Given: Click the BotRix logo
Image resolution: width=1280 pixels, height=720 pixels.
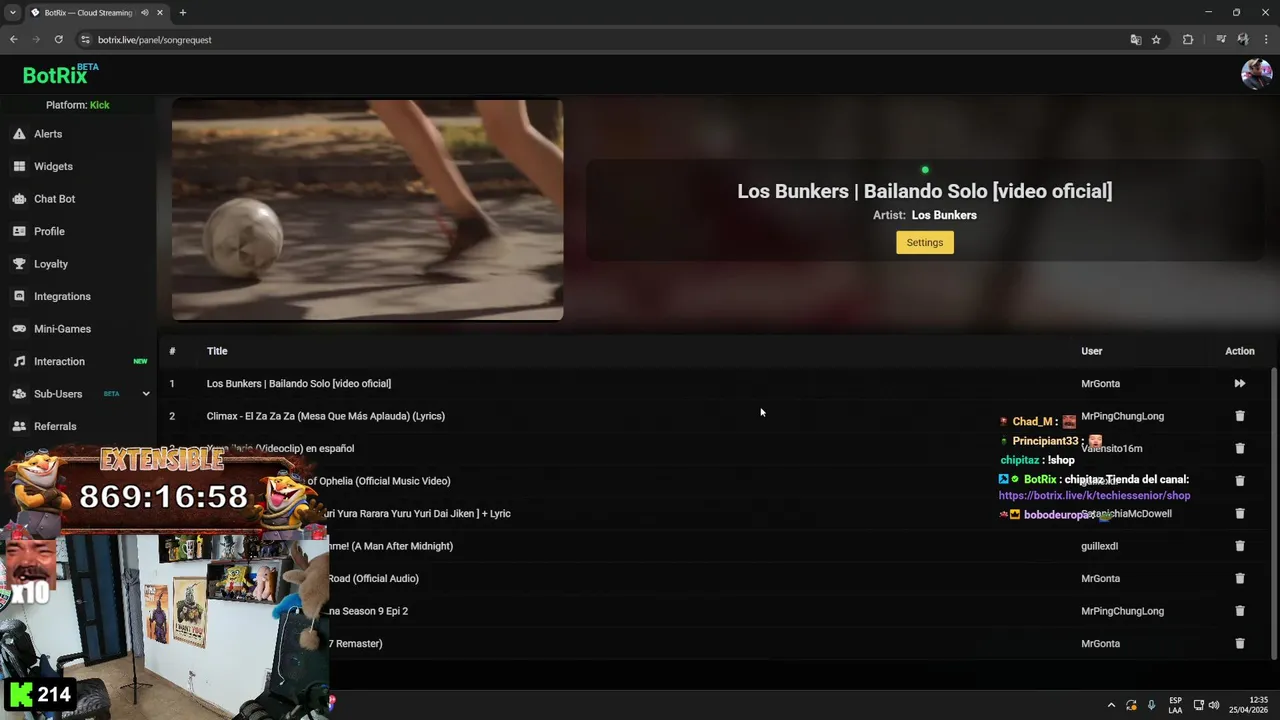Looking at the screenshot, I should 55,75.
